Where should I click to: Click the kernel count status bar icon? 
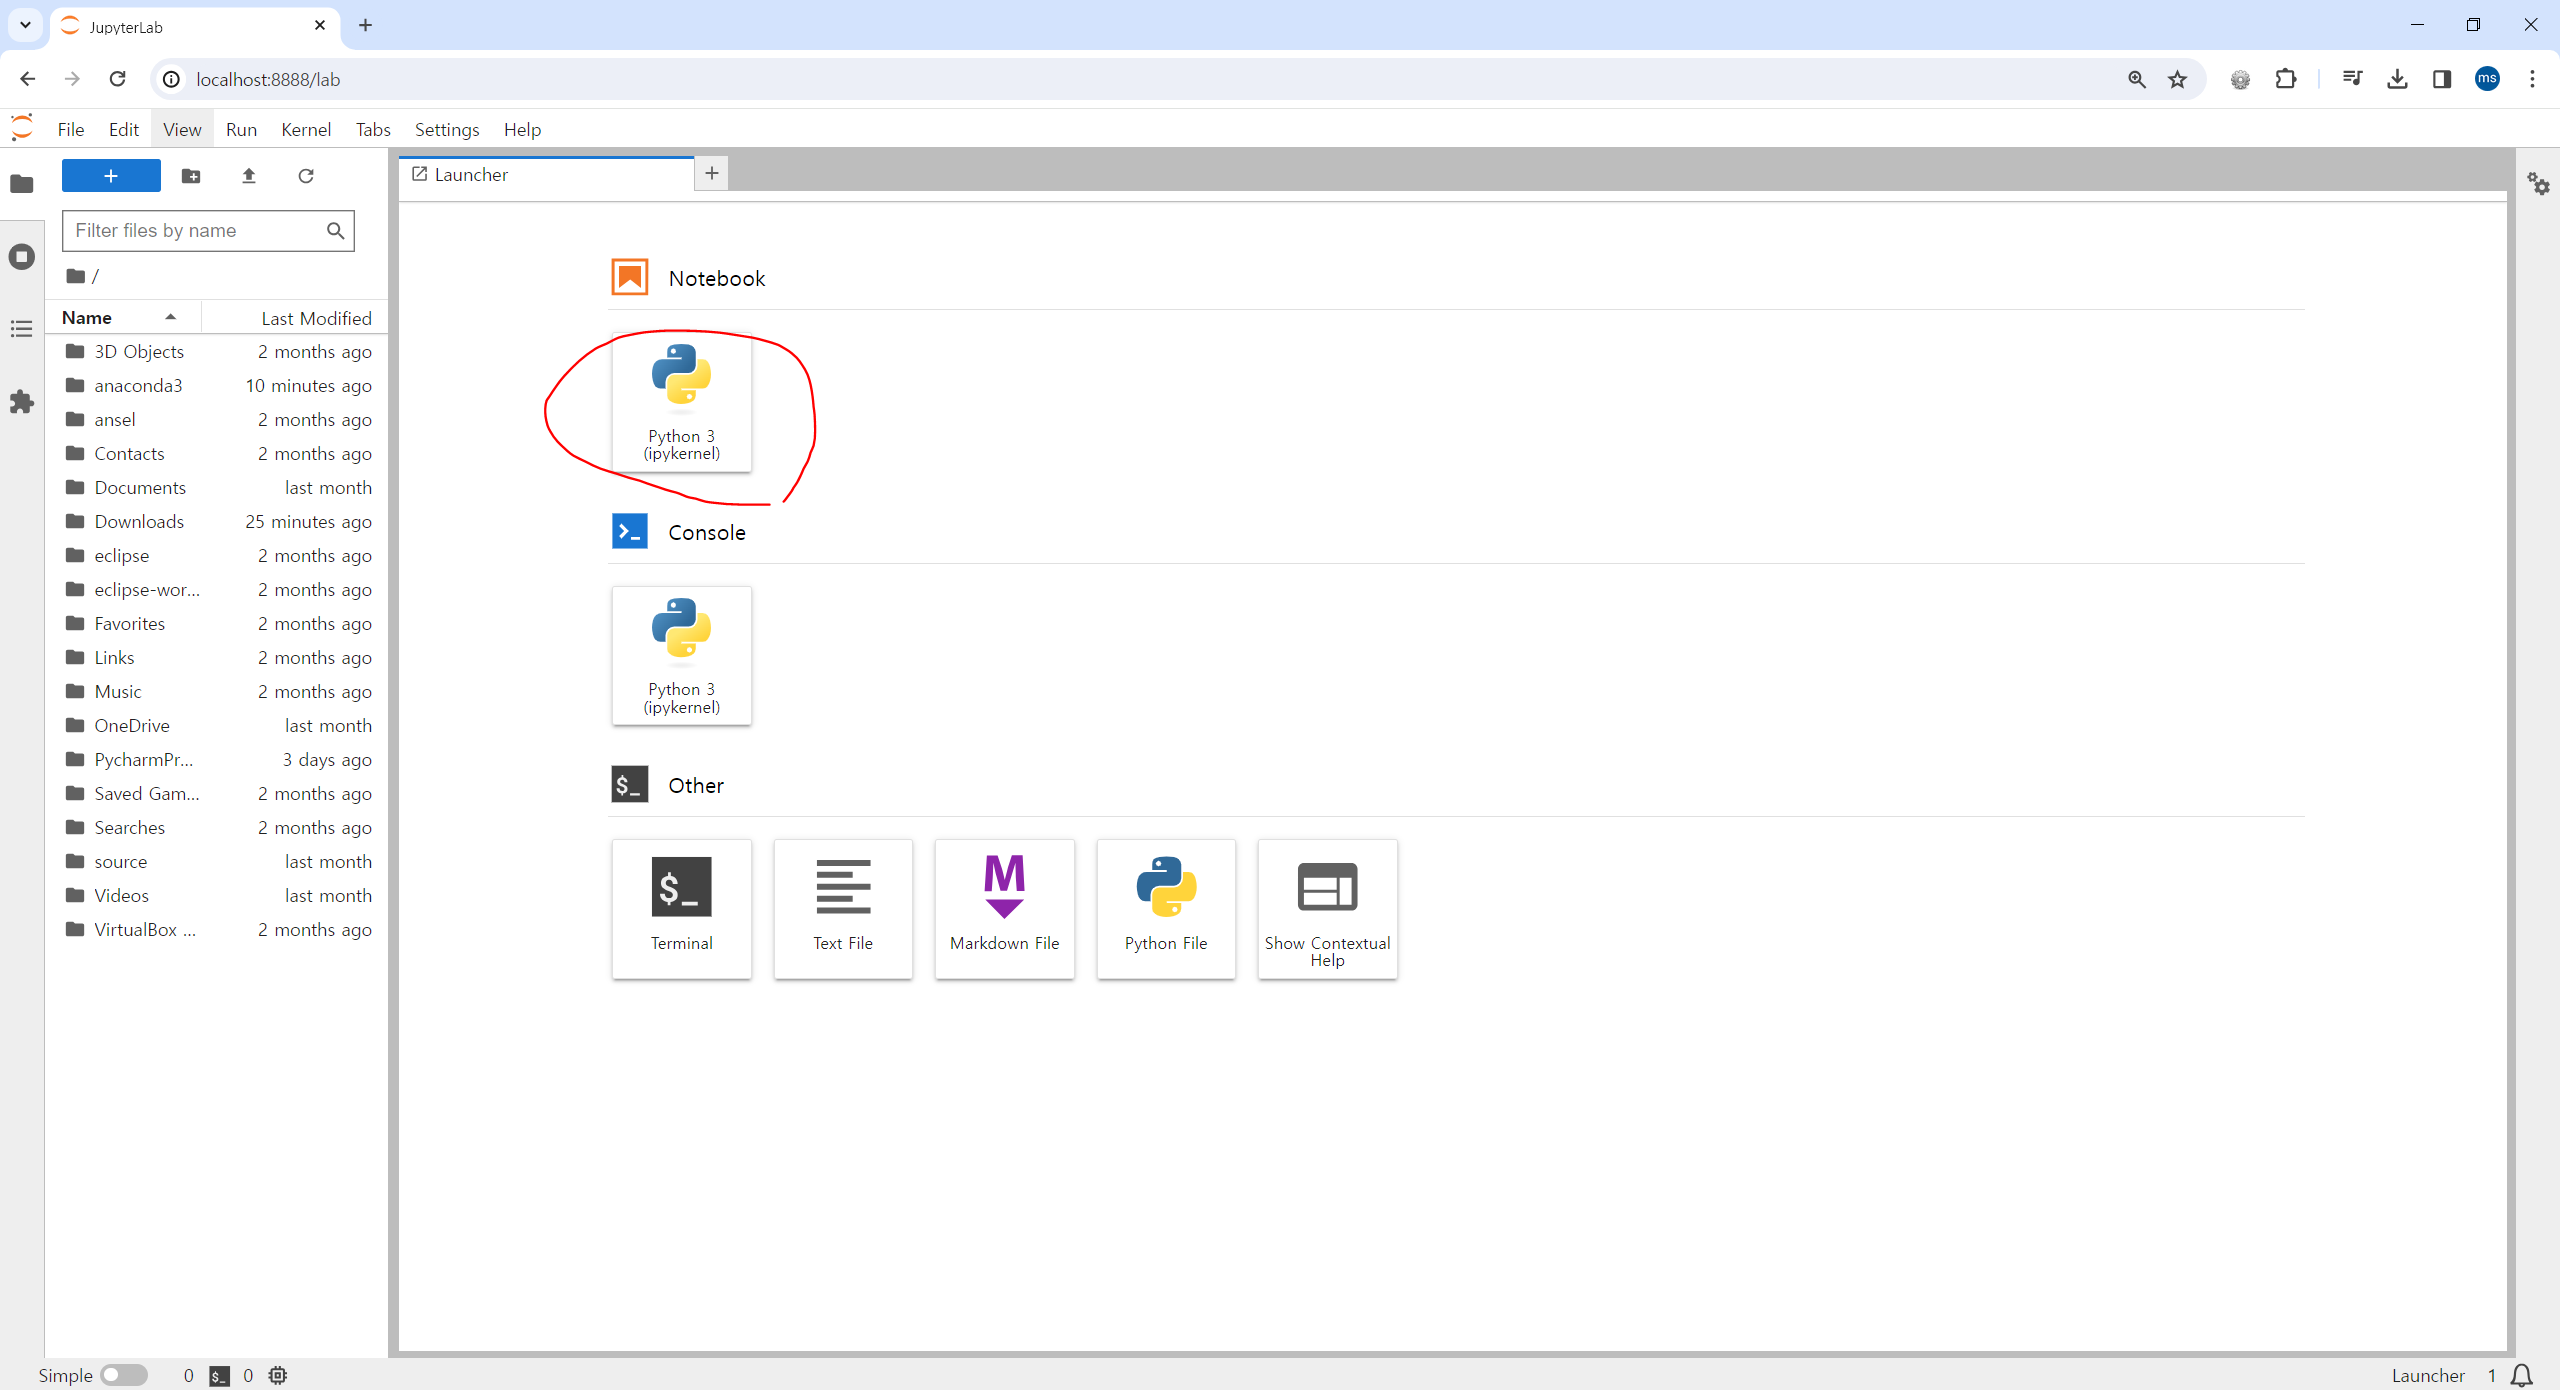tap(278, 1376)
